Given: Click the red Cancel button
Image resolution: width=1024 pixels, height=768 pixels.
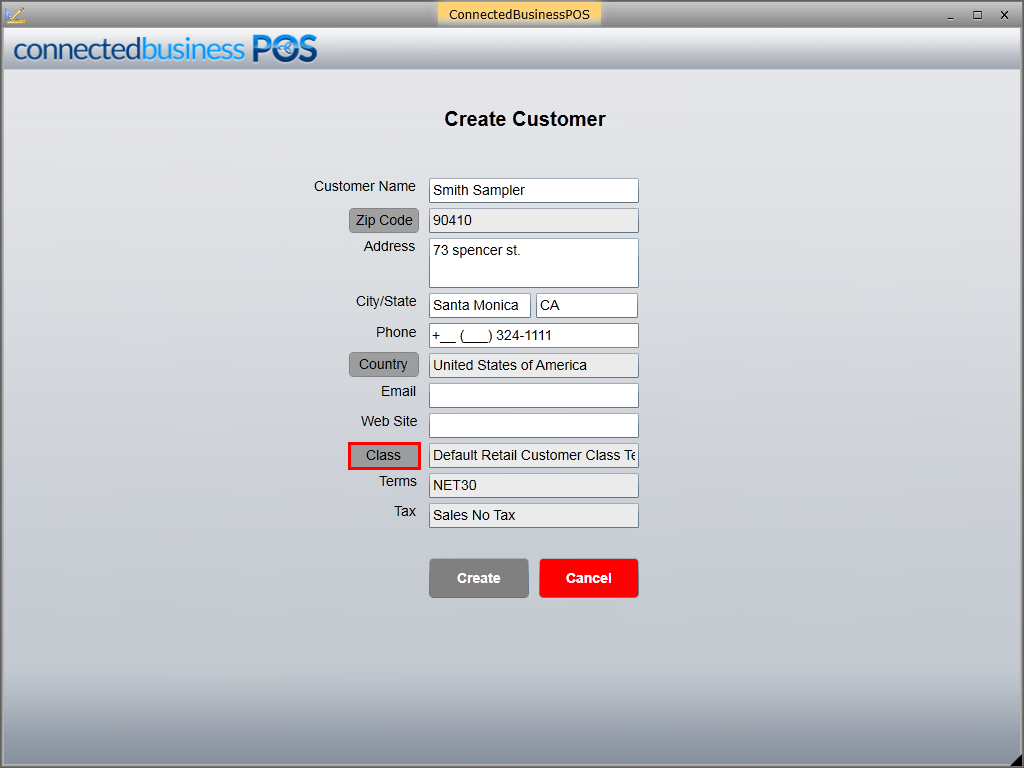Looking at the screenshot, I should pyautogui.click(x=588, y=578).
